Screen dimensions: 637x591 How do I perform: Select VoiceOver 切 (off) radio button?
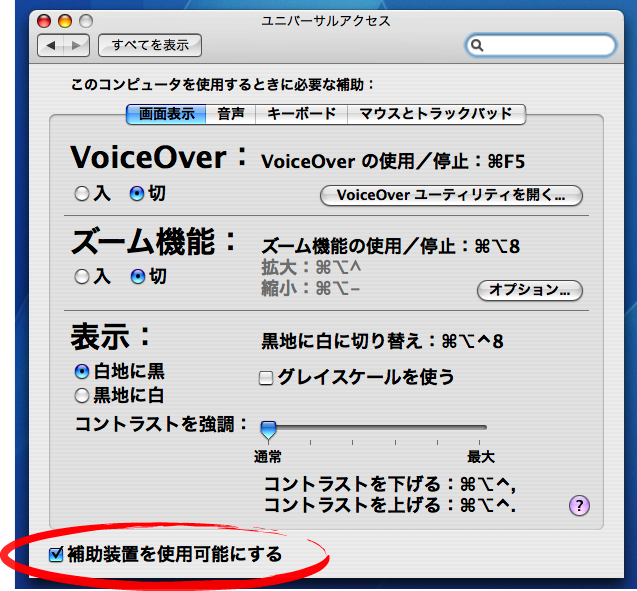coord(138,194)
